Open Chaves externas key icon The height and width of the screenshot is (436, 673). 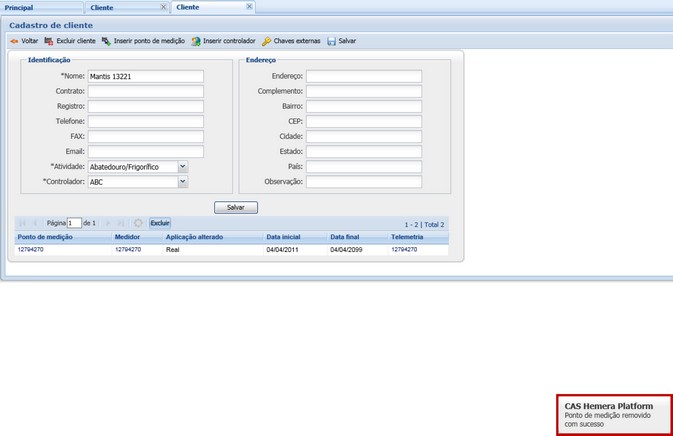pos(266,41)
